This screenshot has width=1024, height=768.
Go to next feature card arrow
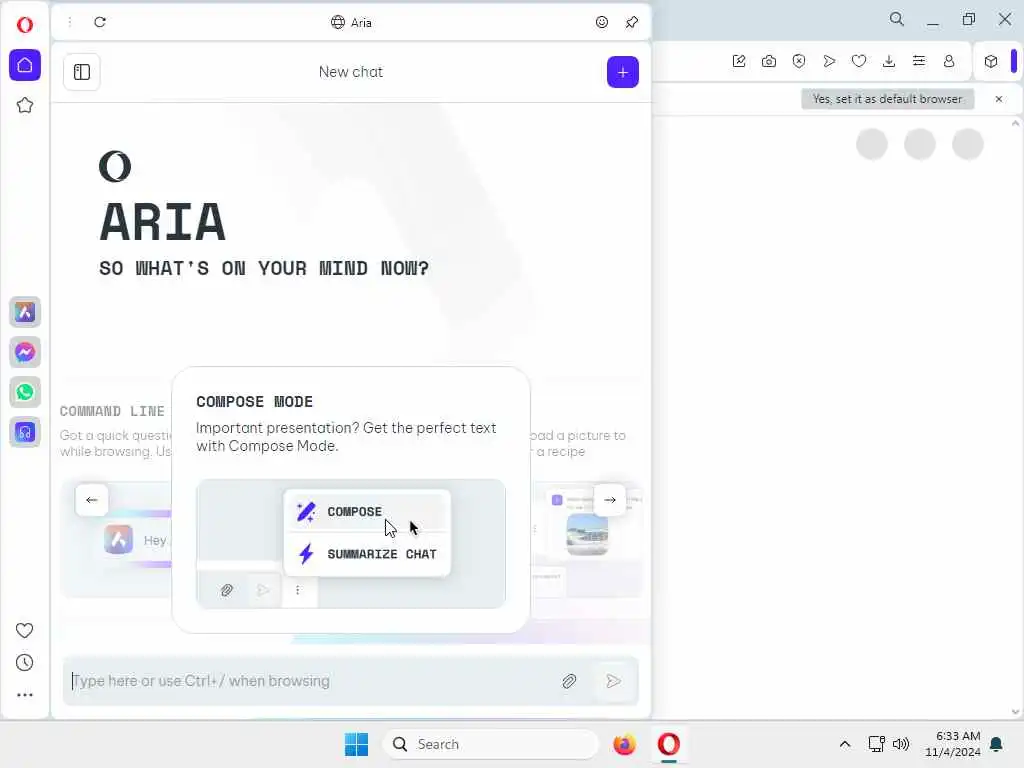[609, 500]
